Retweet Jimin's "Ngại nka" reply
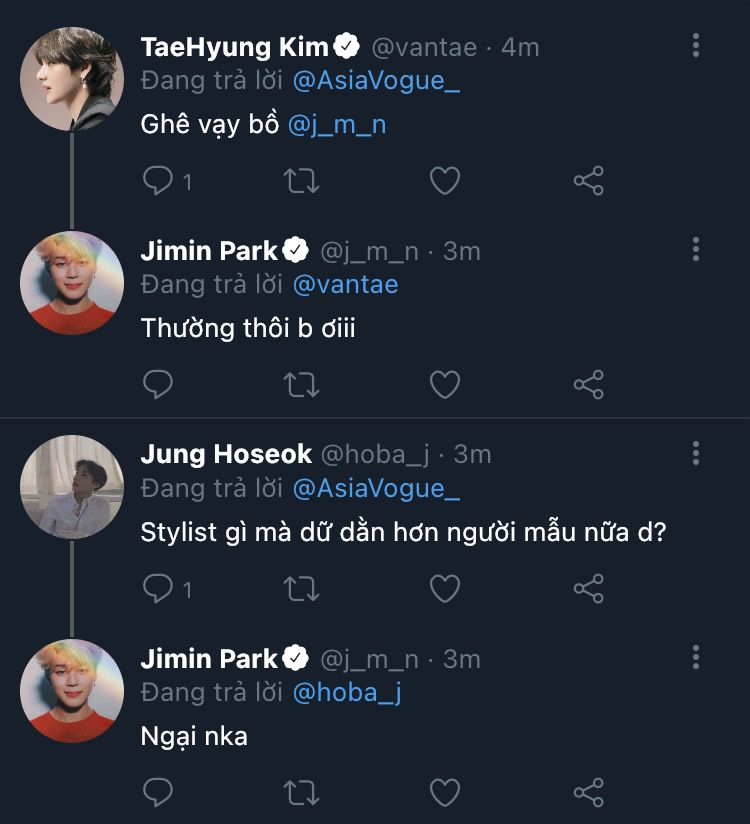Image resolution: width=750 pixels, height=824 pixels. click(301, 793)
